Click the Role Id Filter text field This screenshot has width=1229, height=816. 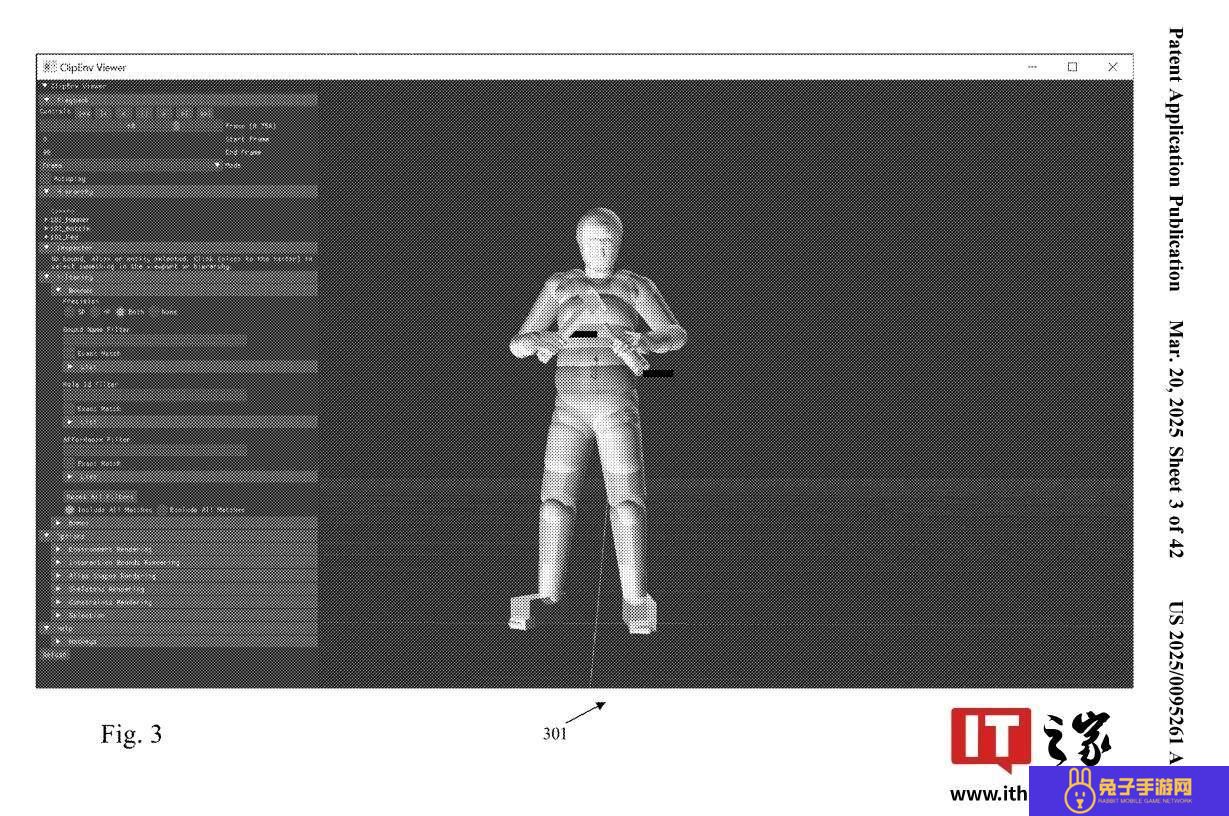pyautogui.click(x=155, y=395)
